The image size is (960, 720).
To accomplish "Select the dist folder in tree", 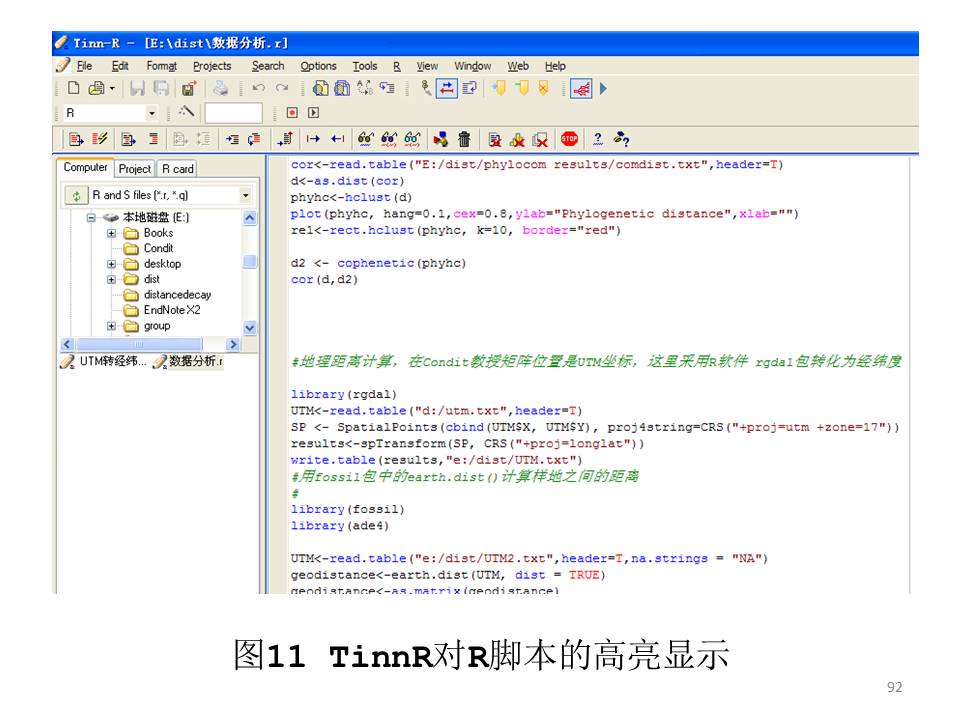I will point(151,280).
